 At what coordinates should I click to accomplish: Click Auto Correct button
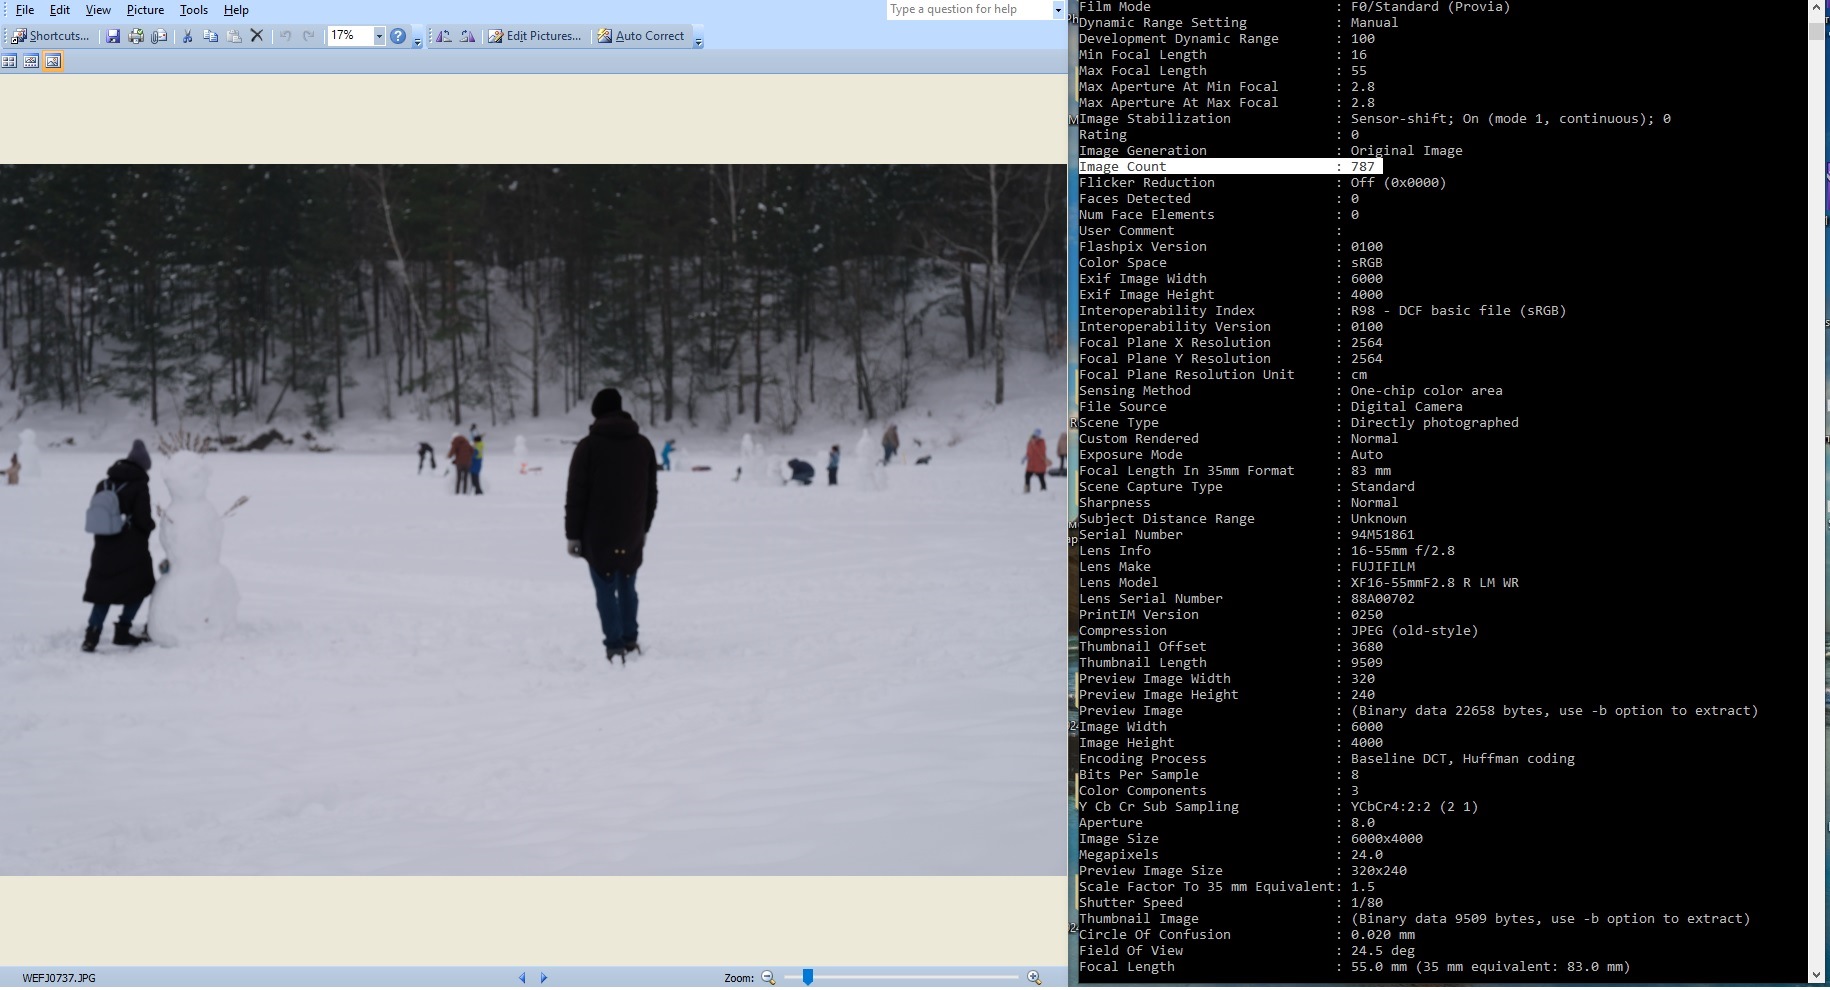pyautogui.click(x=641, y=36)
